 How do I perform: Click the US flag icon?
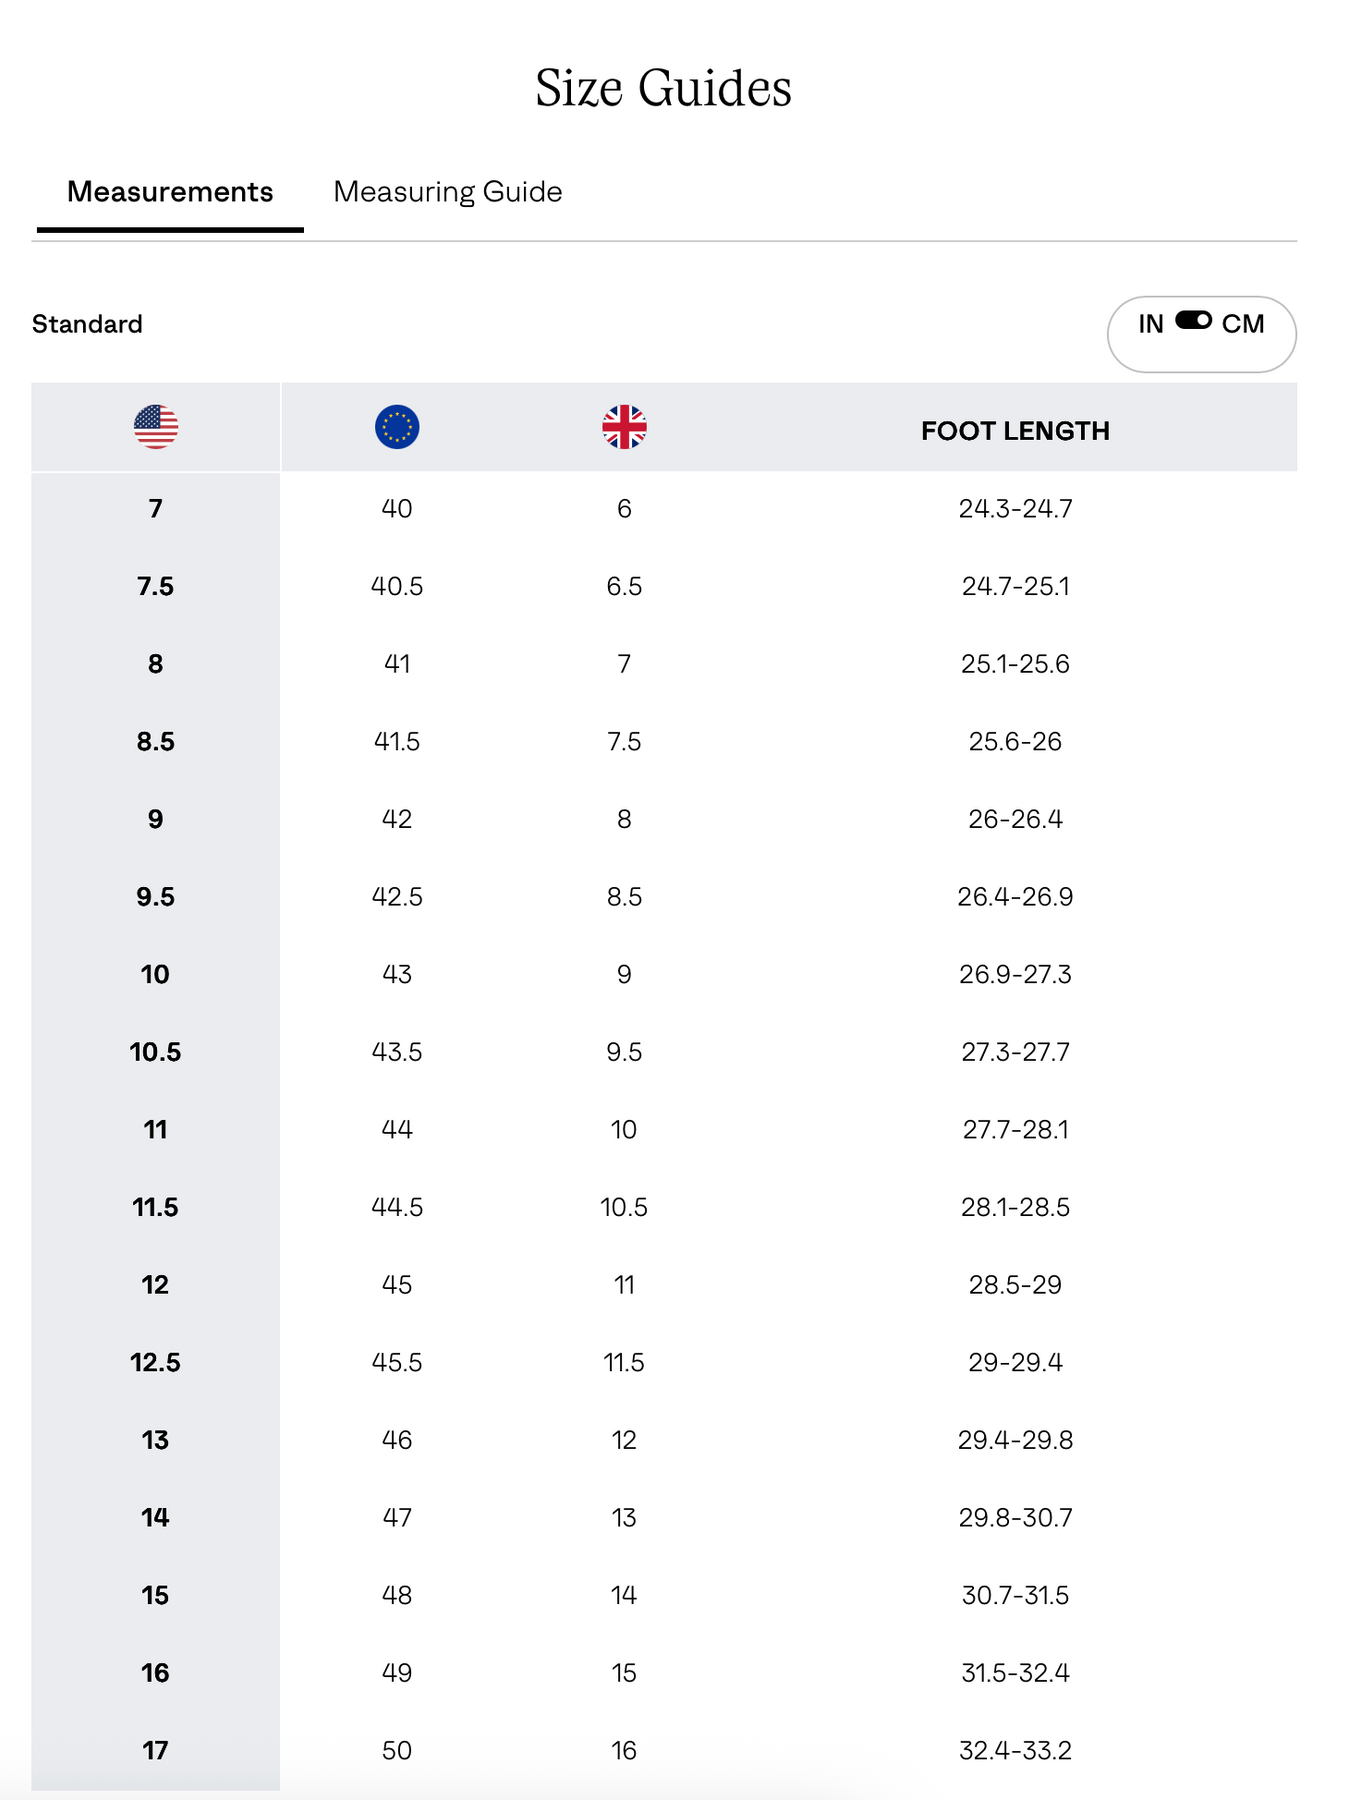156,427
